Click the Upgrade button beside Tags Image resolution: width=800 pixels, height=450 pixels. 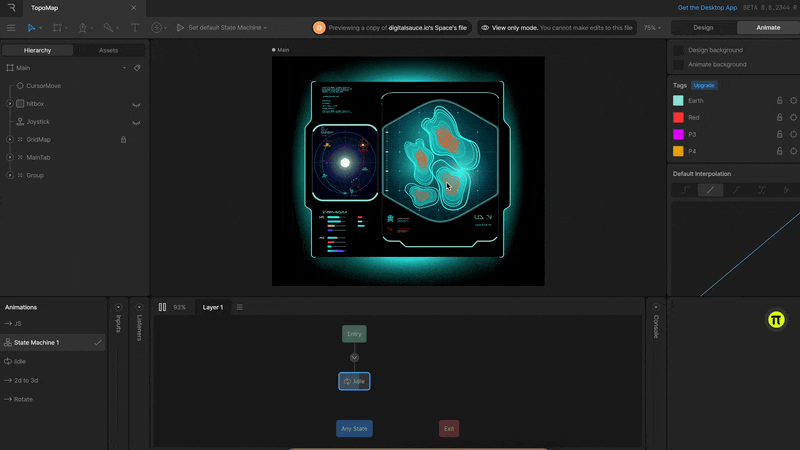tap(704, 85)
